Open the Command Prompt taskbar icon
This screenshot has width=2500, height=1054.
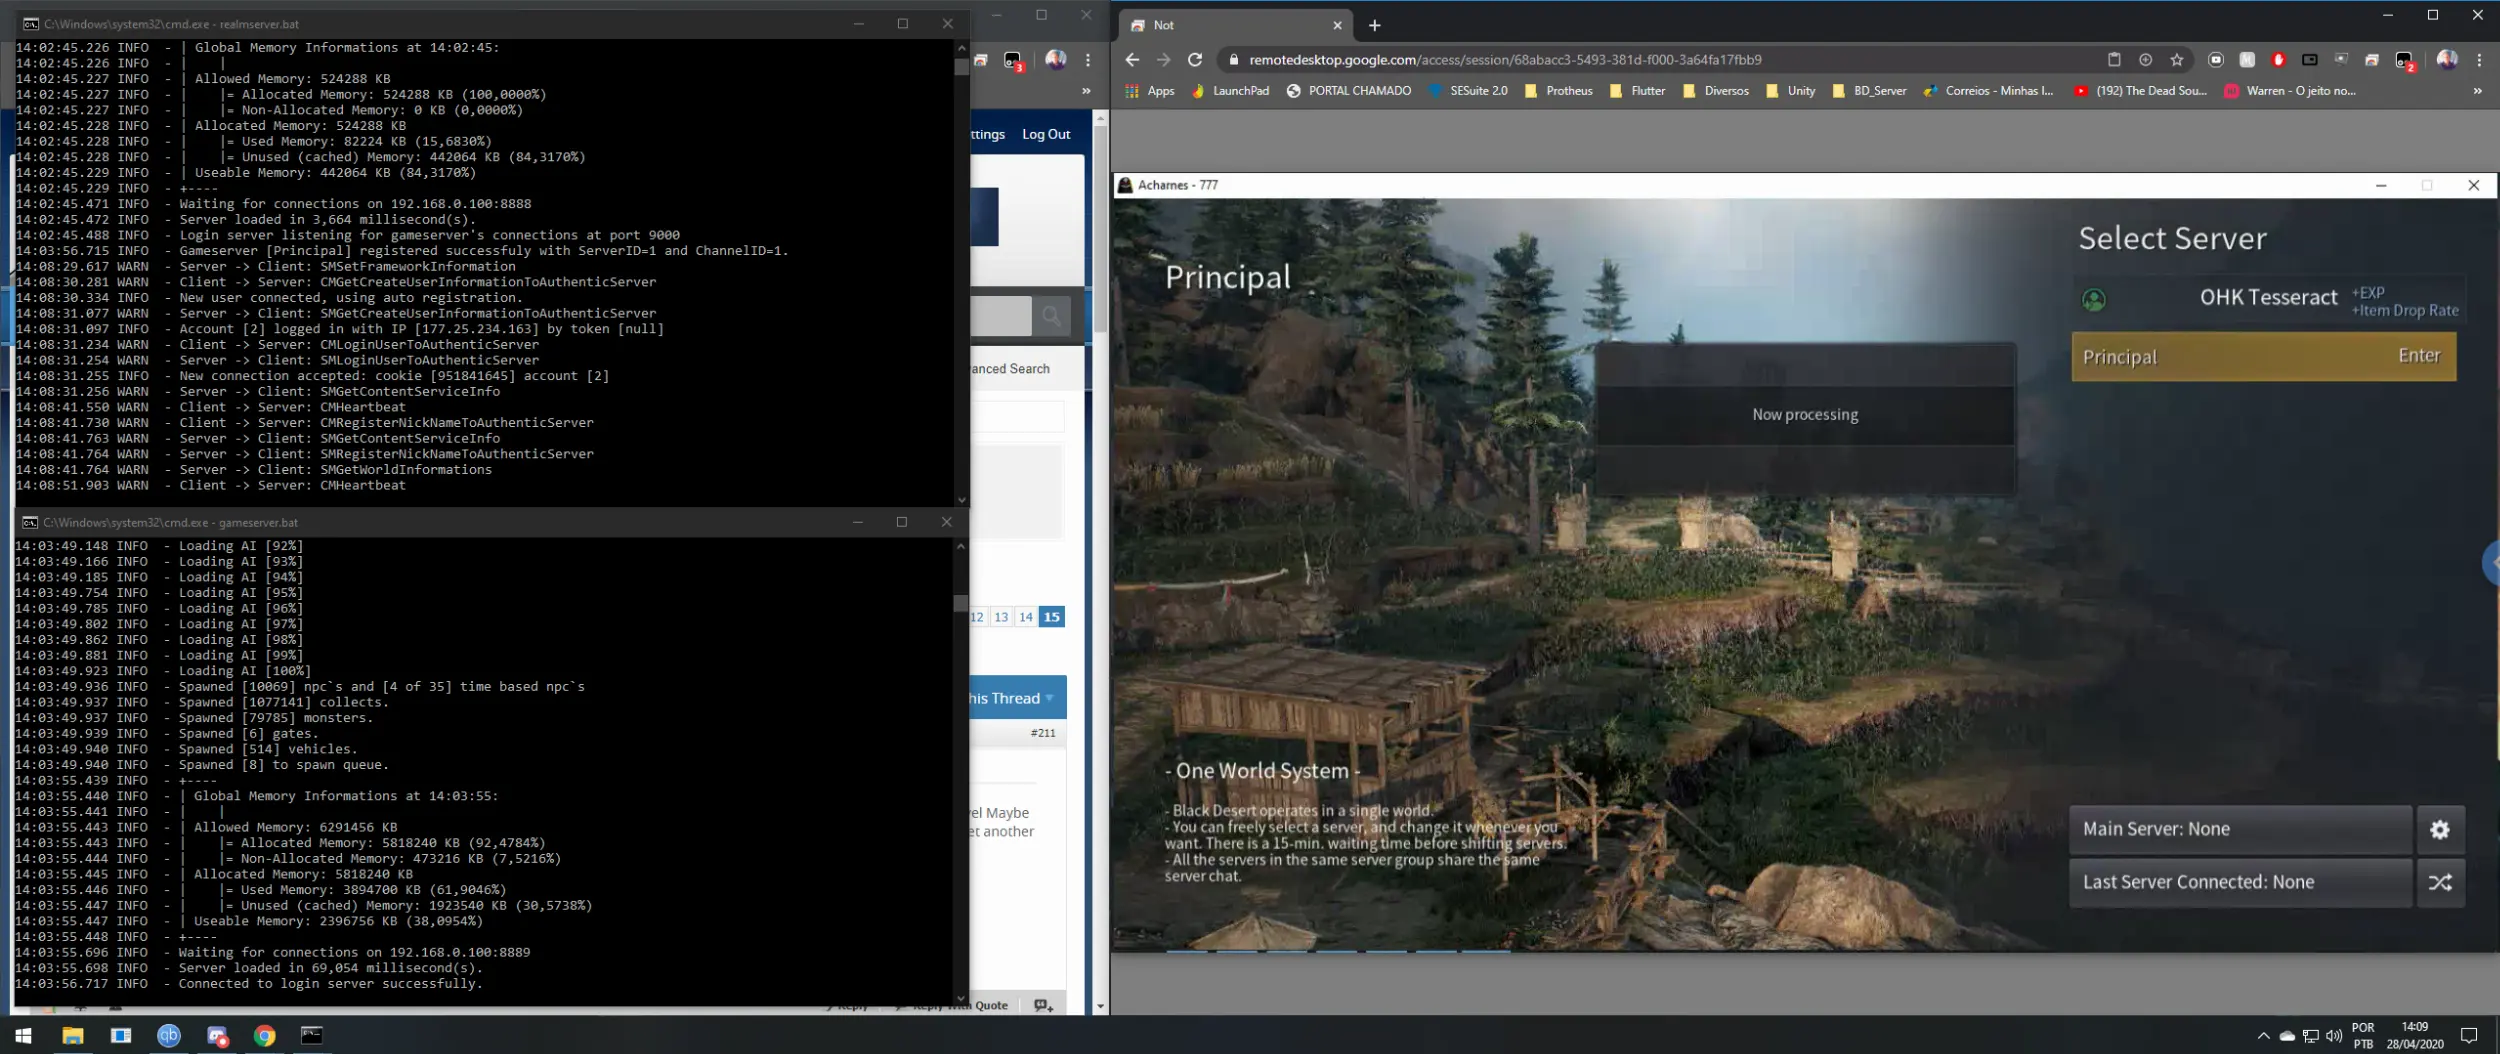pos(312,1035)
